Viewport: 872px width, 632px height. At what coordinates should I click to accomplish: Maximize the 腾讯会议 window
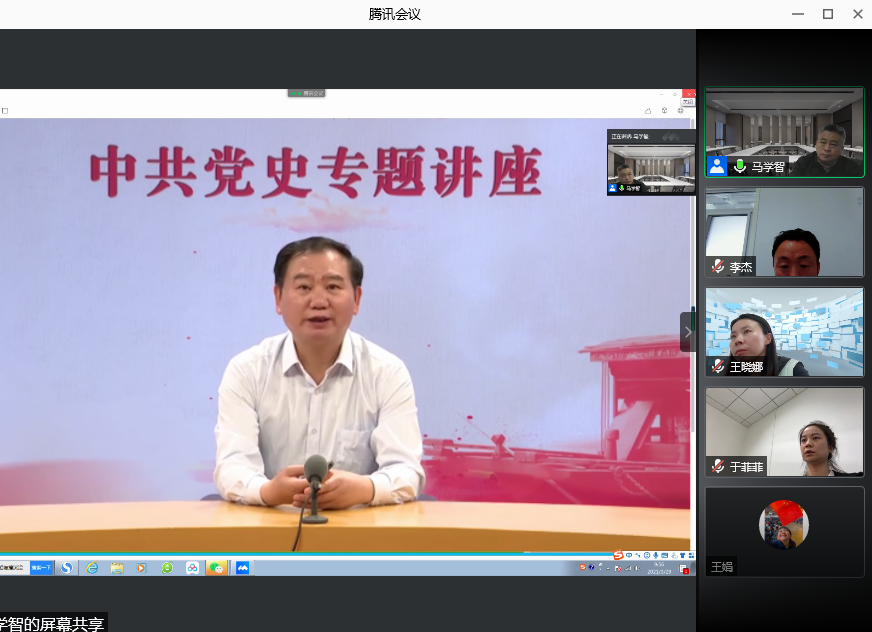point(828,14)
